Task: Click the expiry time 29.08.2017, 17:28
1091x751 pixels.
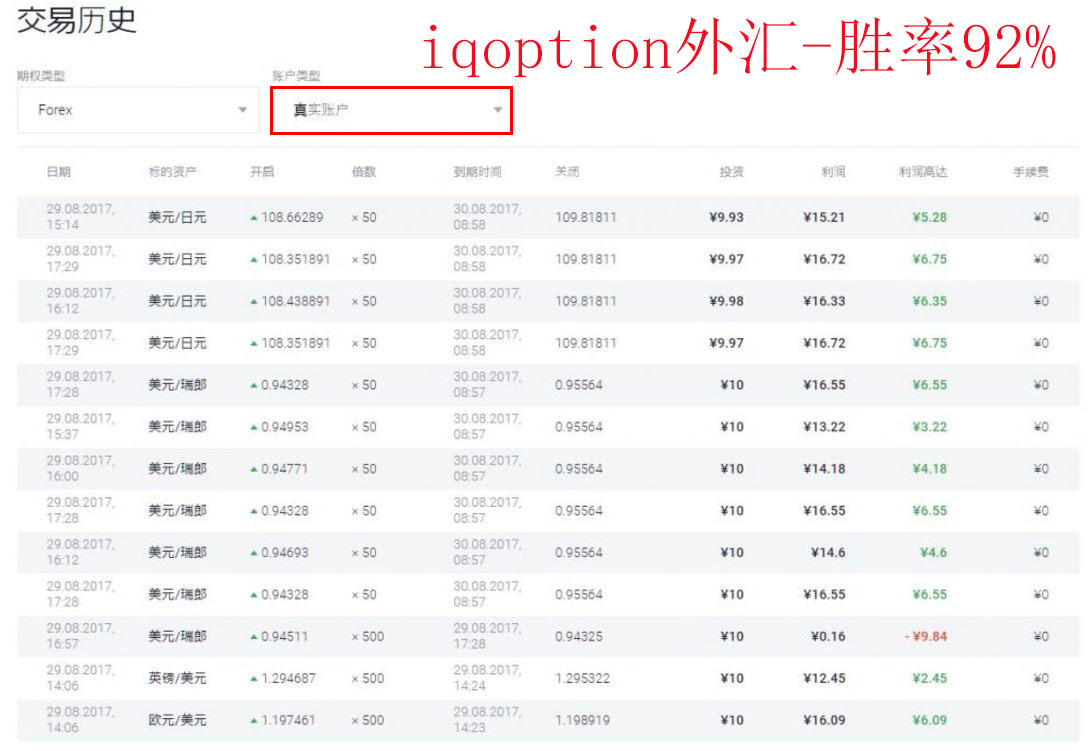Action: coord(487,635)
